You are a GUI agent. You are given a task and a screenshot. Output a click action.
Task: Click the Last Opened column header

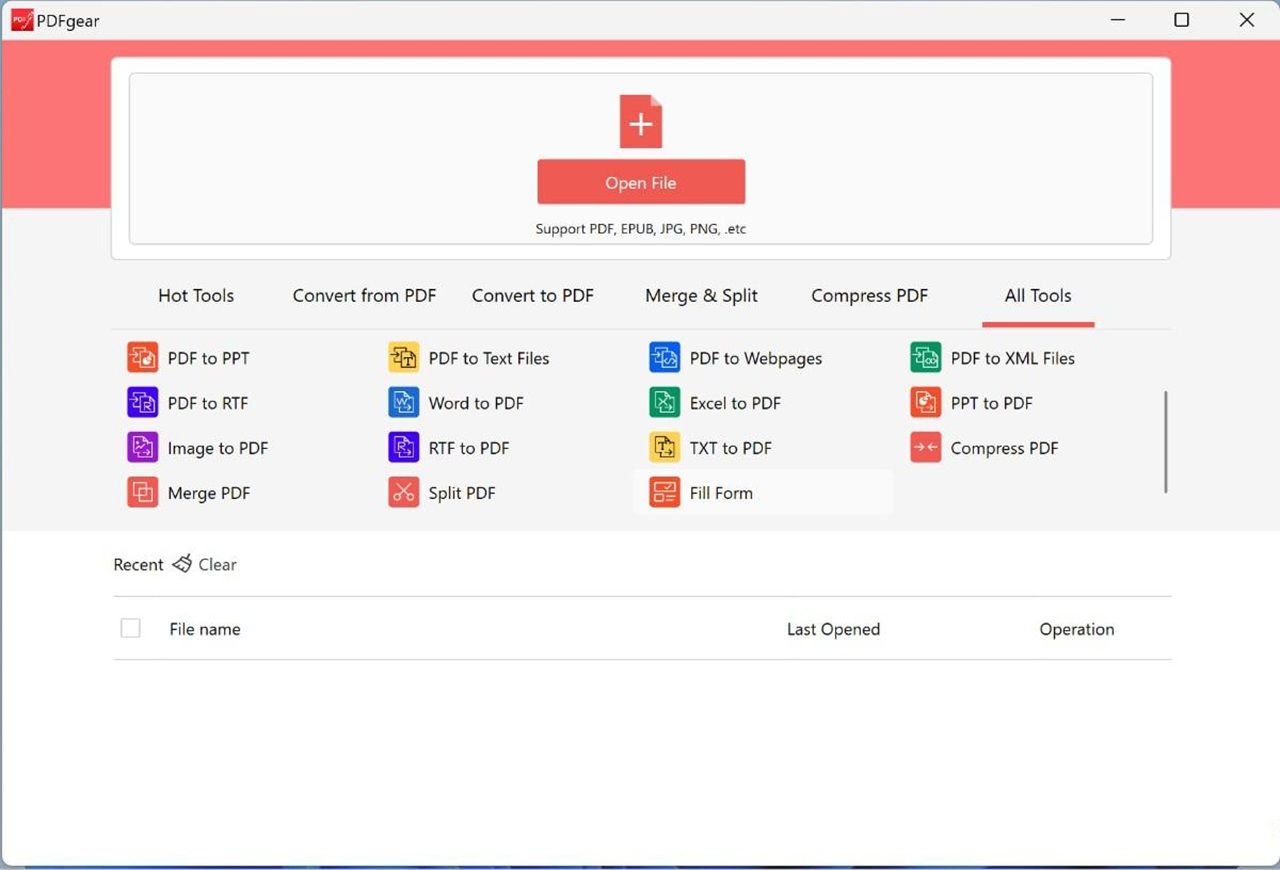click(x=833, y=629)
